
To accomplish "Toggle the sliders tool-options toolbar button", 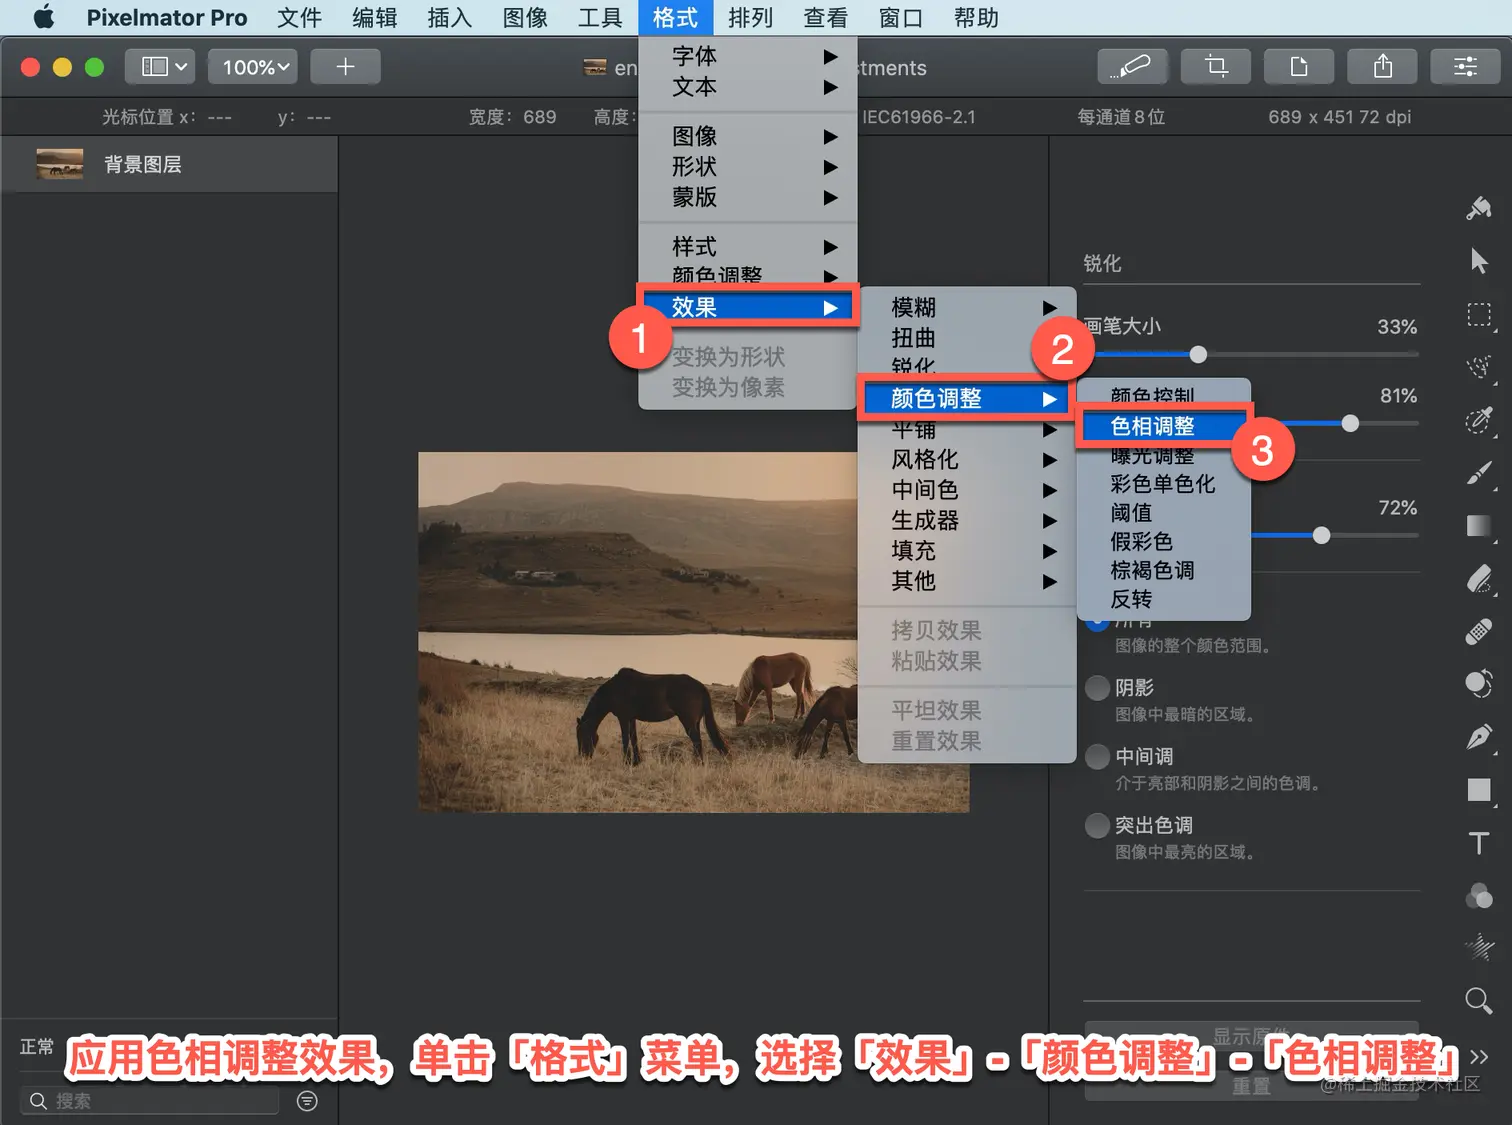I will (1465, 67).
